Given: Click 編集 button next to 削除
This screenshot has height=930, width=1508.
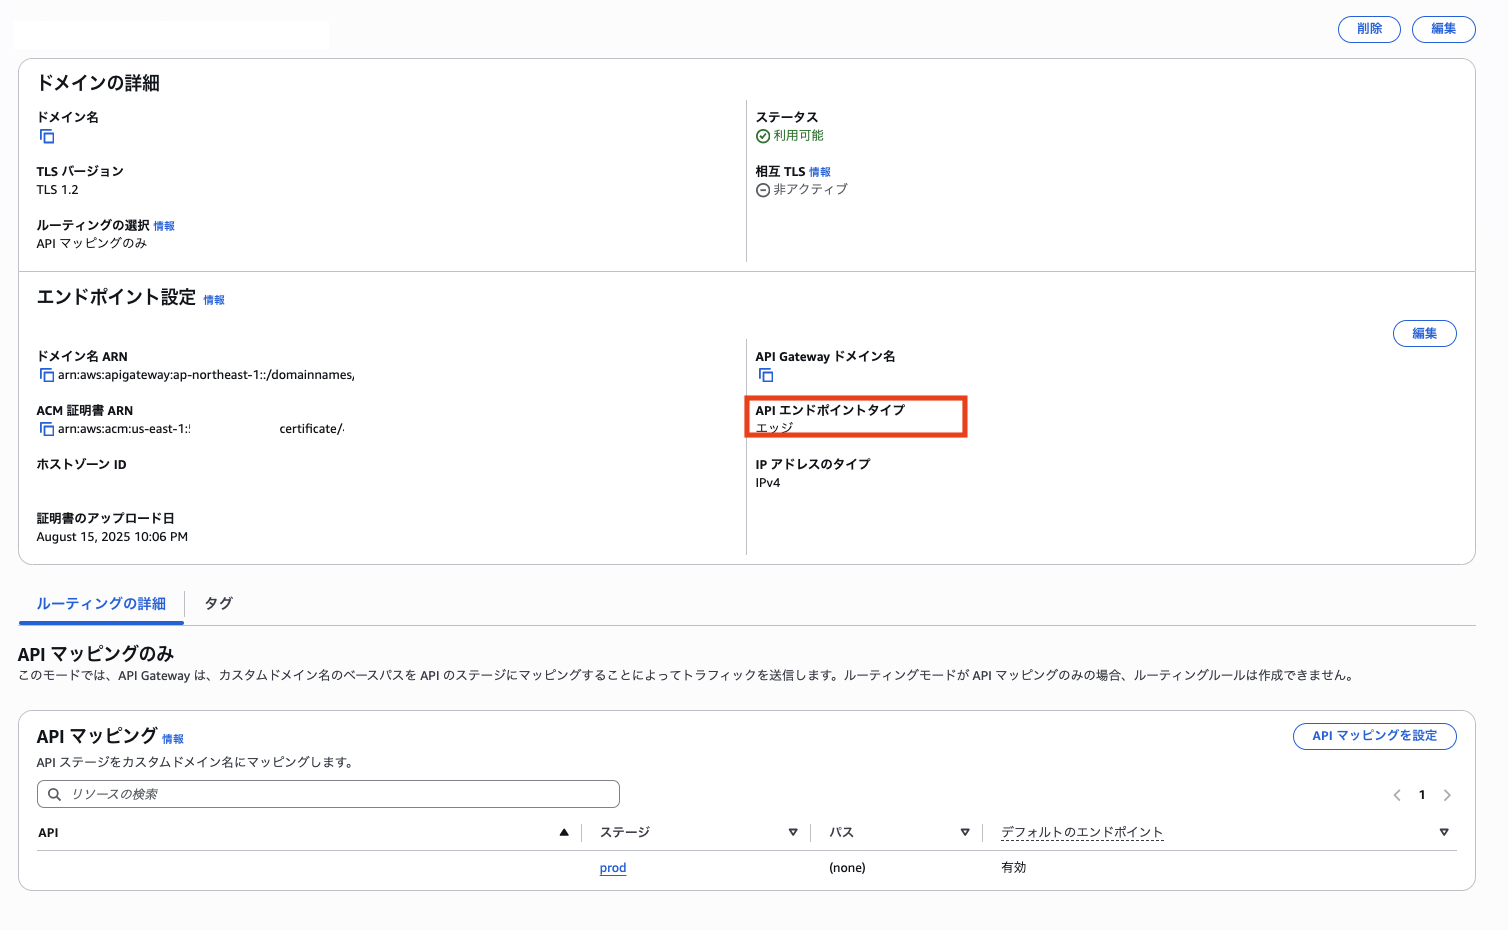Looking at the screenshot, I should (x=1444, y=29).
